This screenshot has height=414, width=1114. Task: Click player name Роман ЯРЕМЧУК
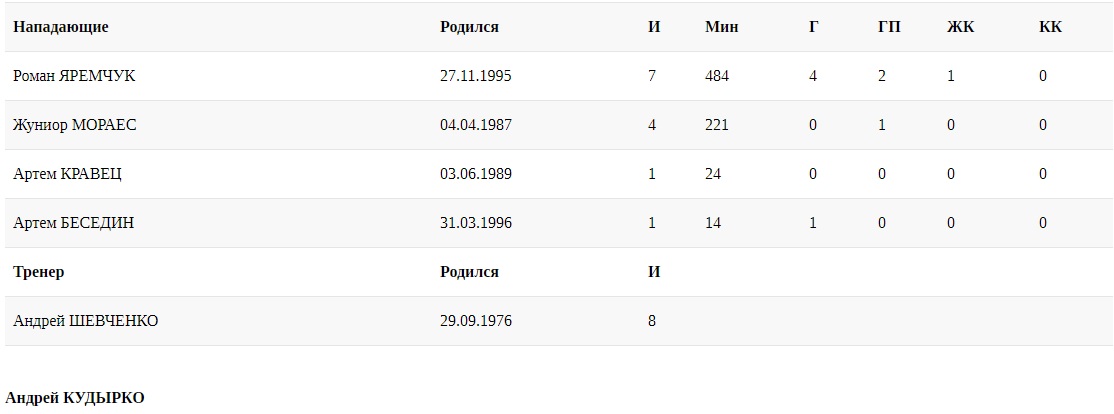point(74,76)
